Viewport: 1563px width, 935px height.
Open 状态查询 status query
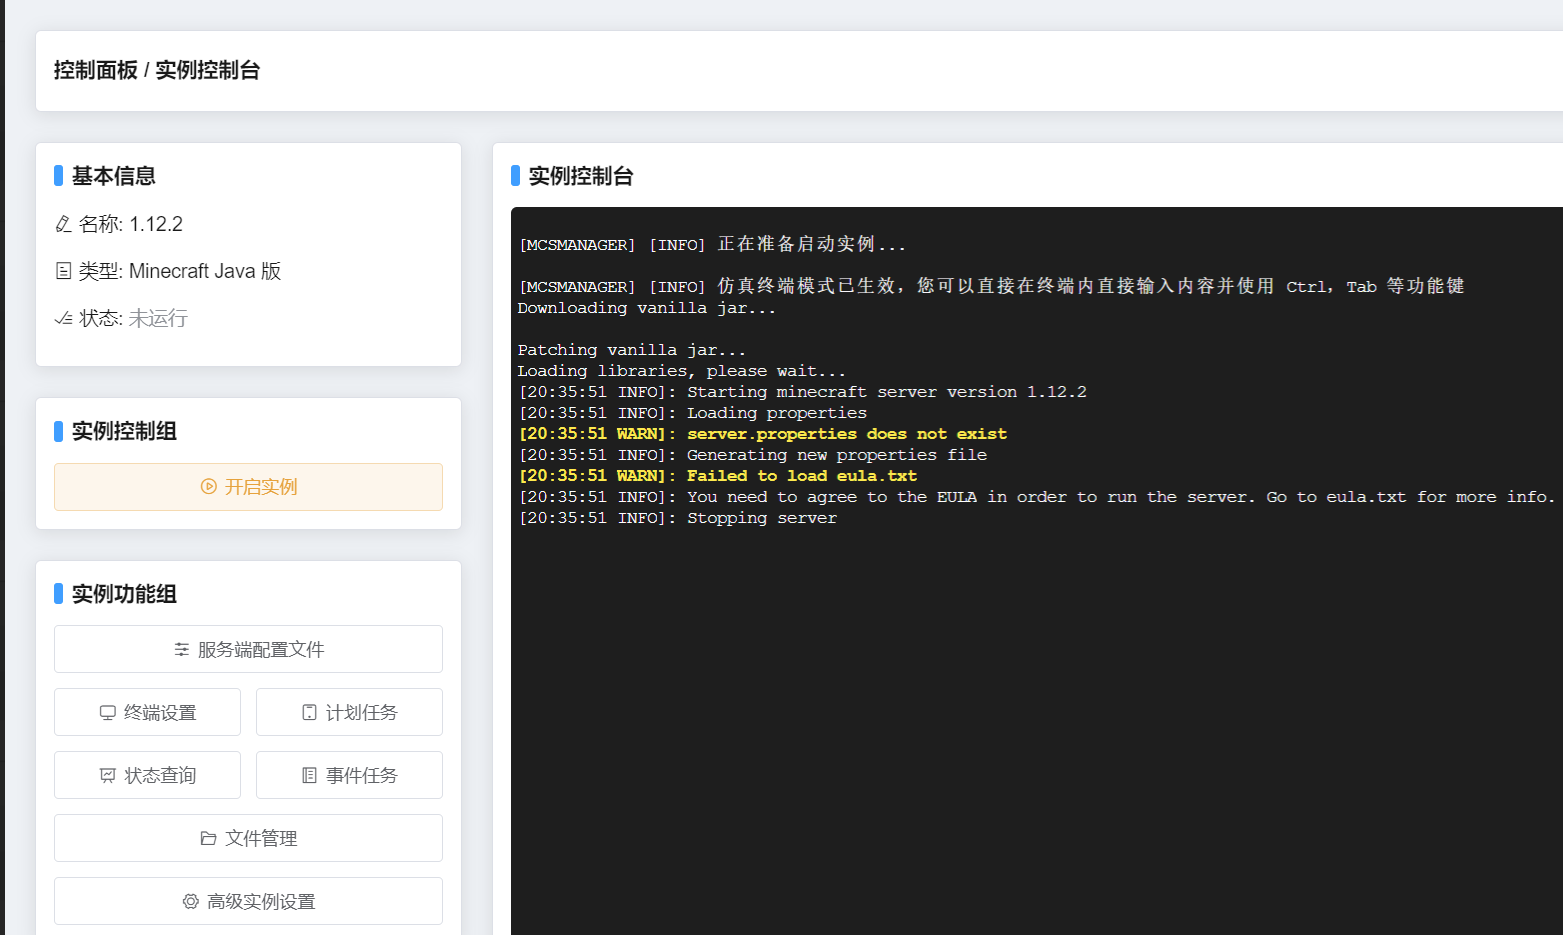(x=147, y=775)
